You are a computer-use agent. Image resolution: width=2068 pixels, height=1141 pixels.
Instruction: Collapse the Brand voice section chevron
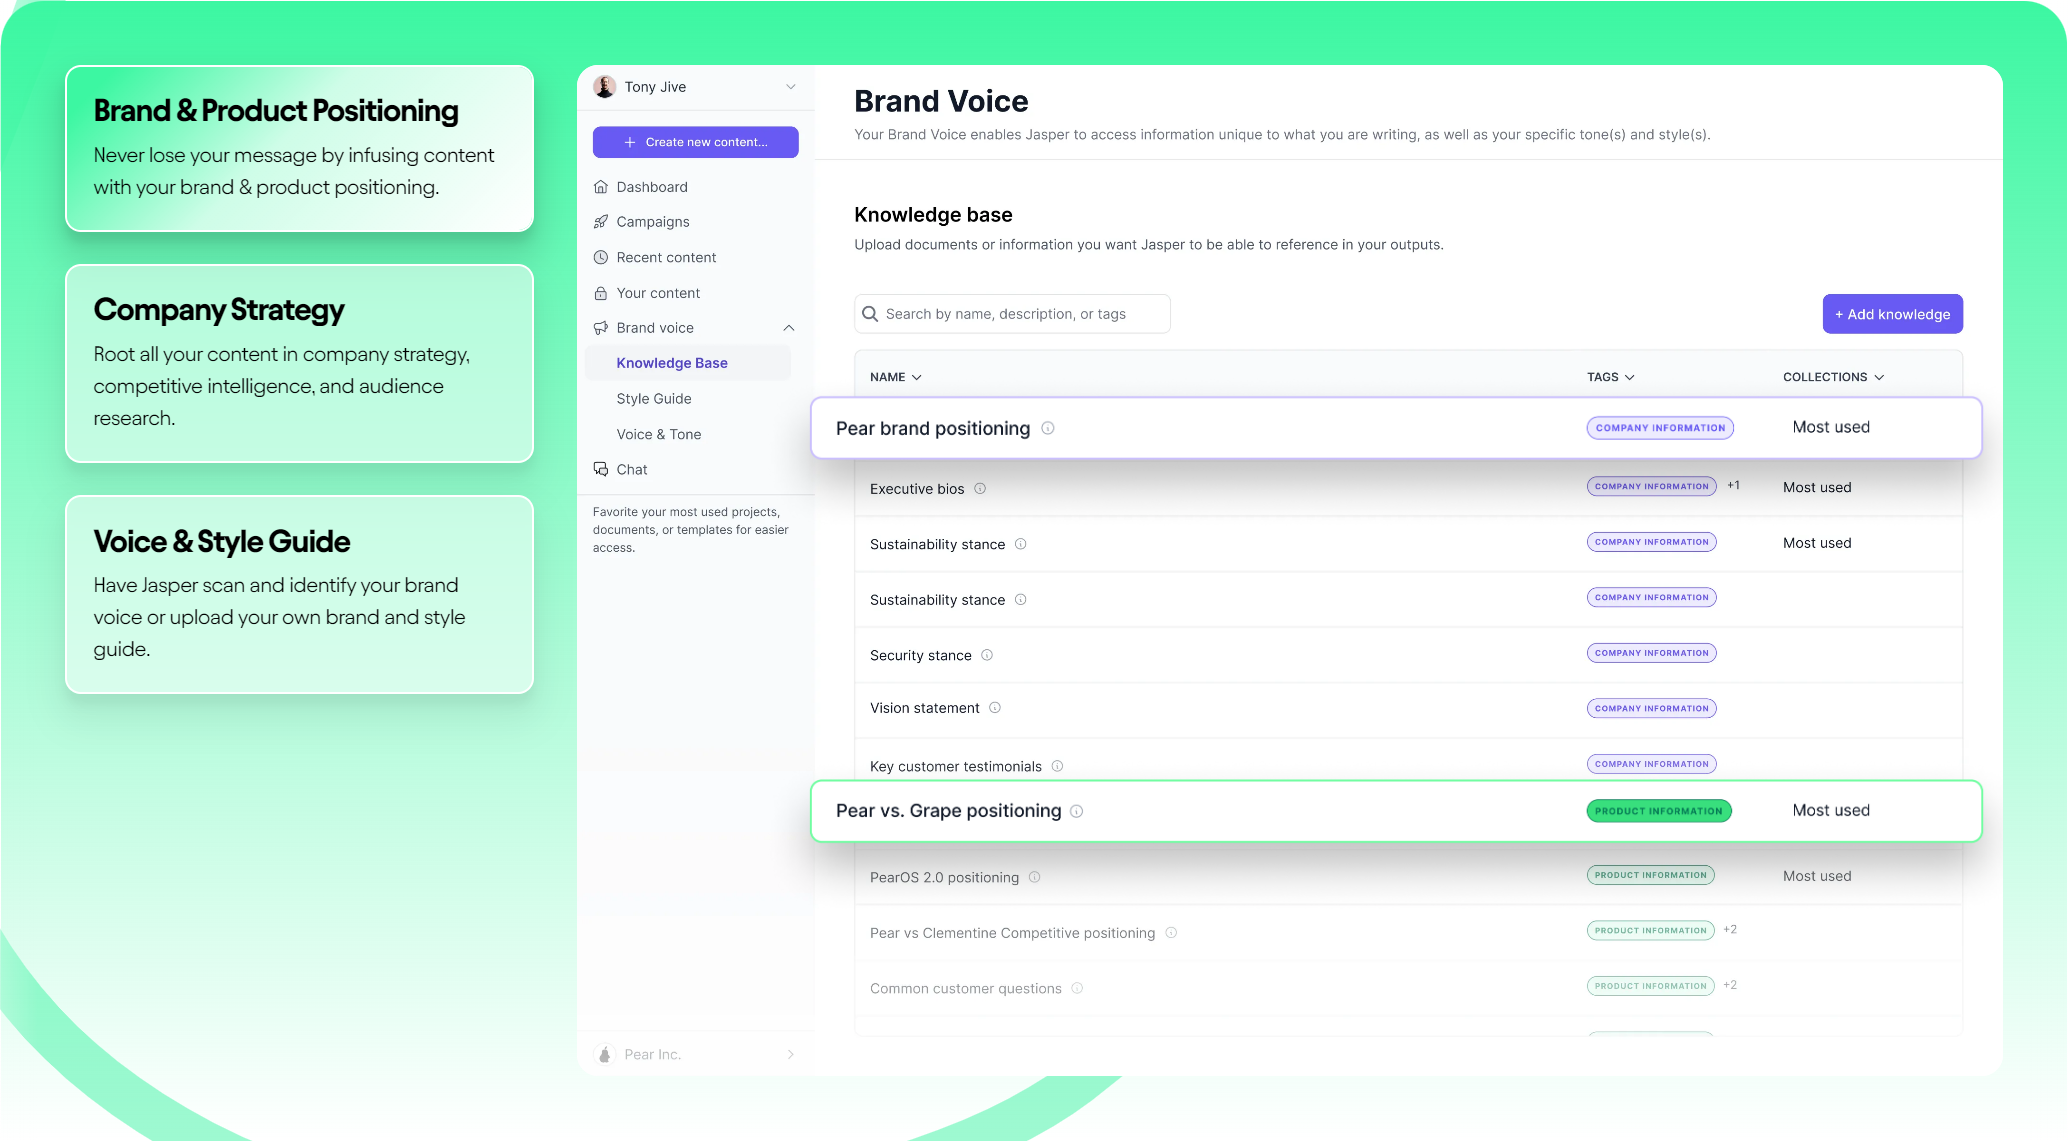click(x=789, y=328)
